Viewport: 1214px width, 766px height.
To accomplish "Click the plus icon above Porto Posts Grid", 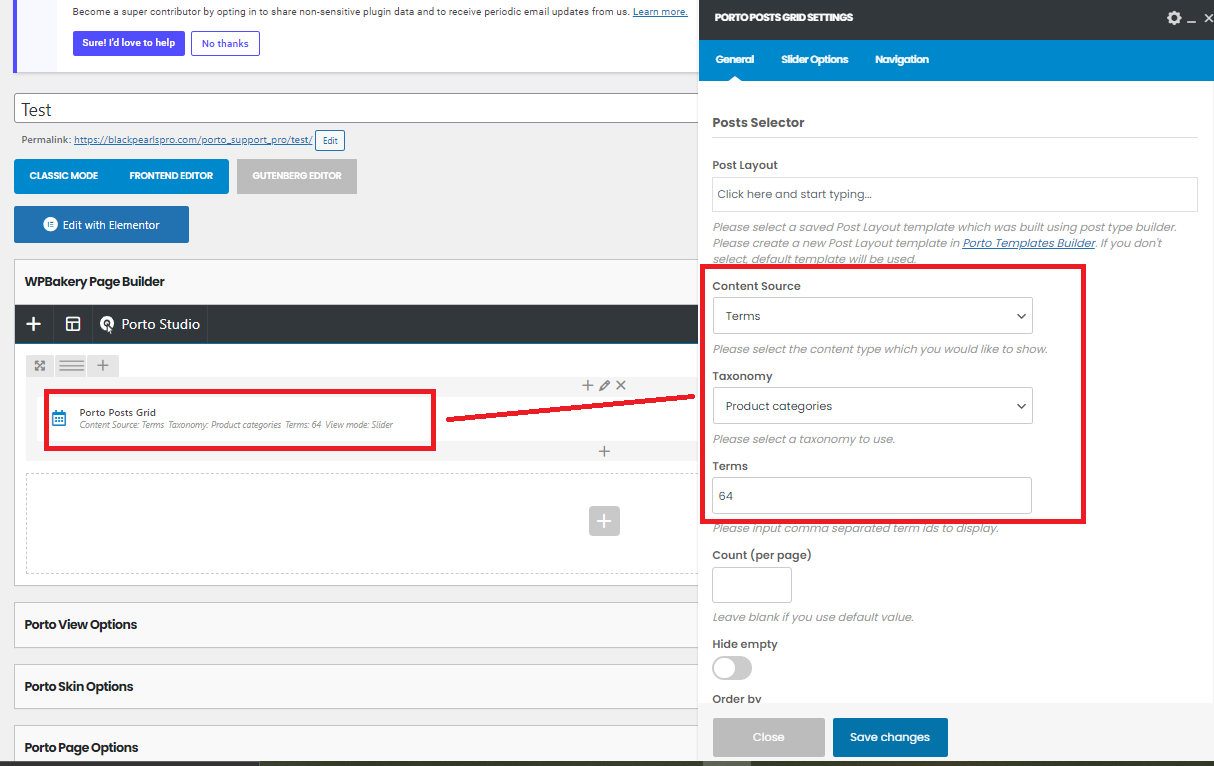I will click(588, 385).
